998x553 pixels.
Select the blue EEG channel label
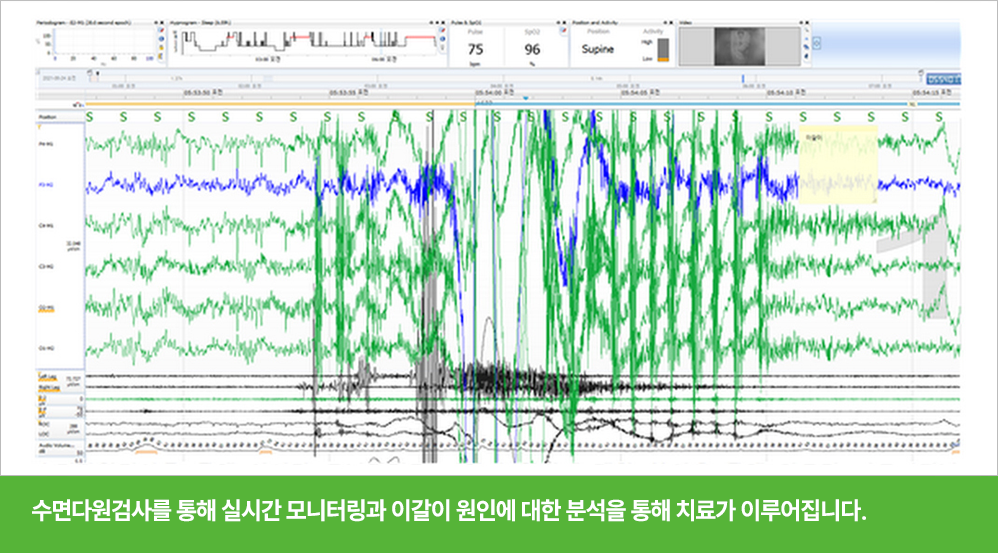[46, 185]
